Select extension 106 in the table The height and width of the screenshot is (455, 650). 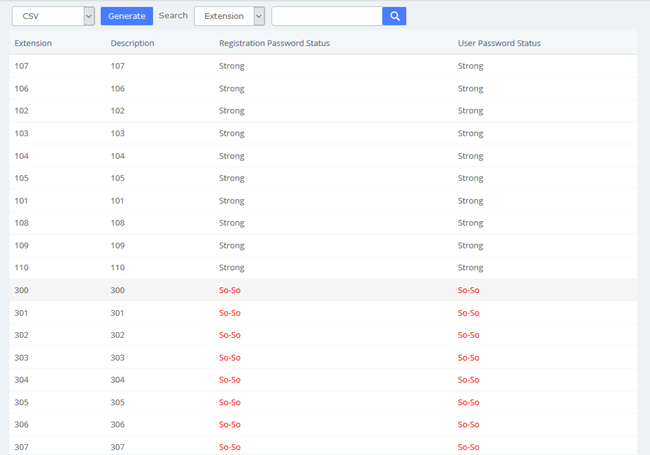click(22, 88)
